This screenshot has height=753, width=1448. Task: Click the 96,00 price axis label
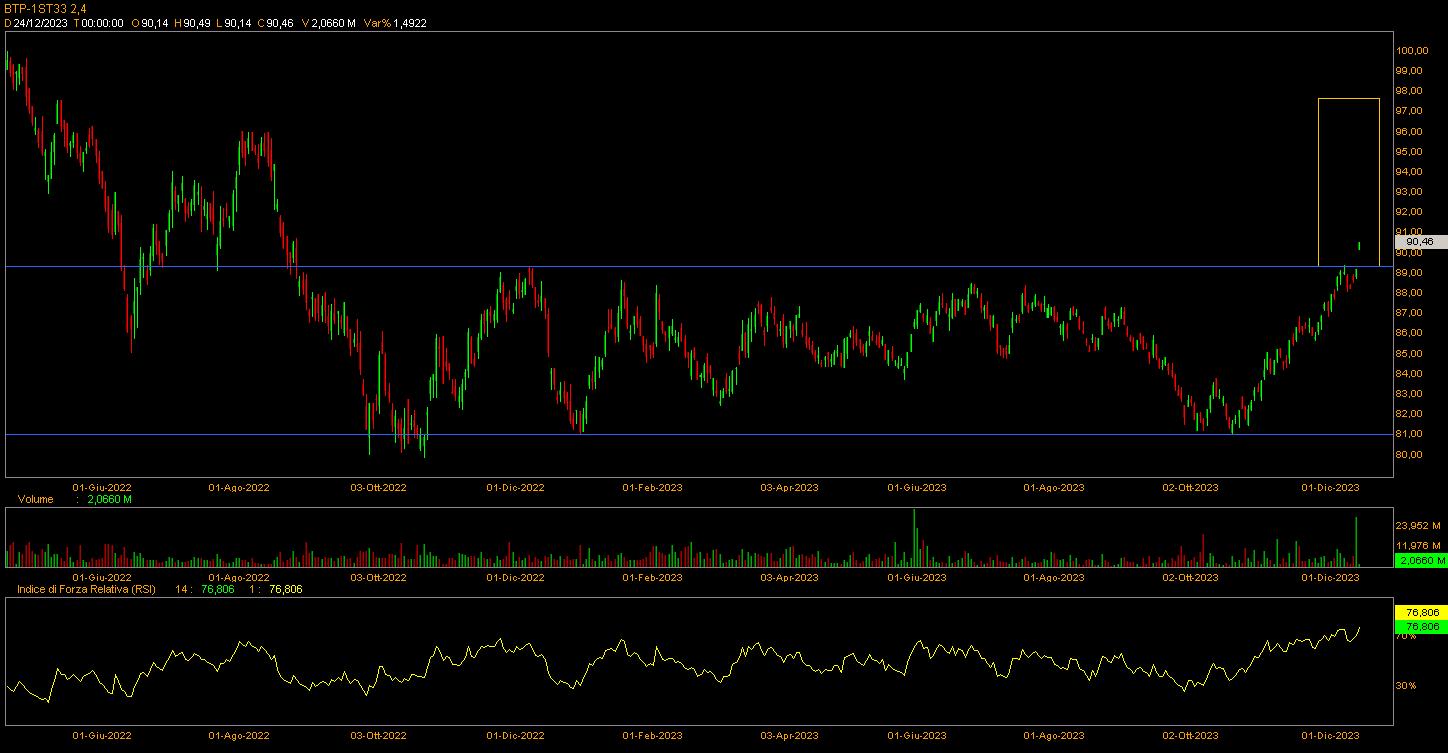[1410, 132]
